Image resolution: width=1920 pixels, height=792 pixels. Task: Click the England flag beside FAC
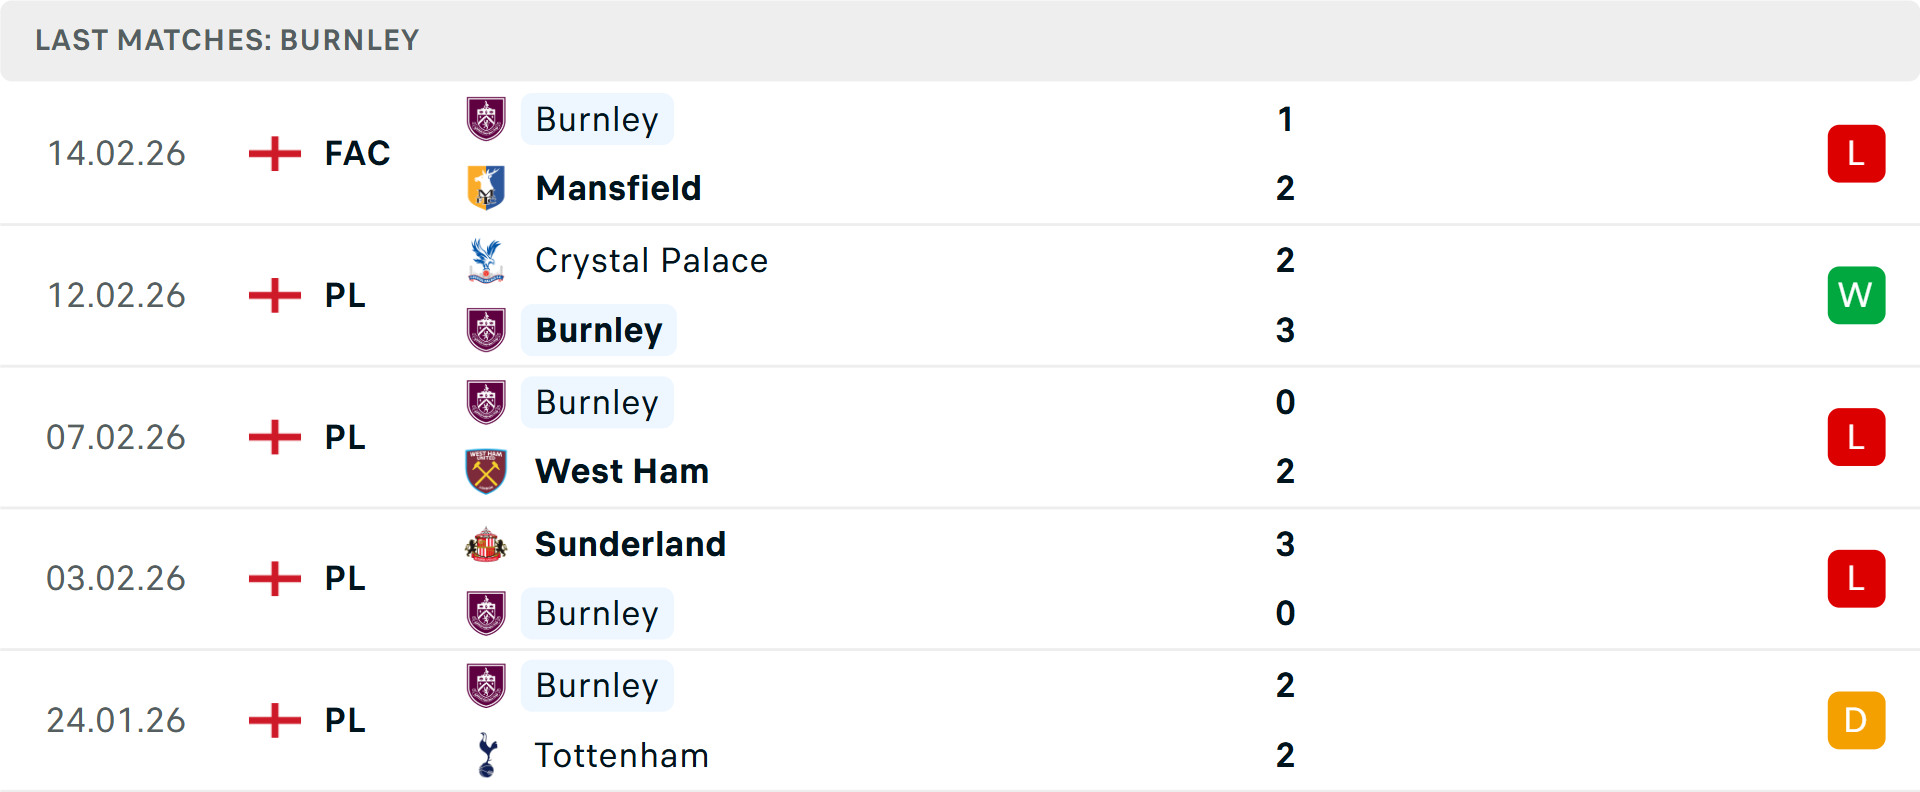(273, 153)
